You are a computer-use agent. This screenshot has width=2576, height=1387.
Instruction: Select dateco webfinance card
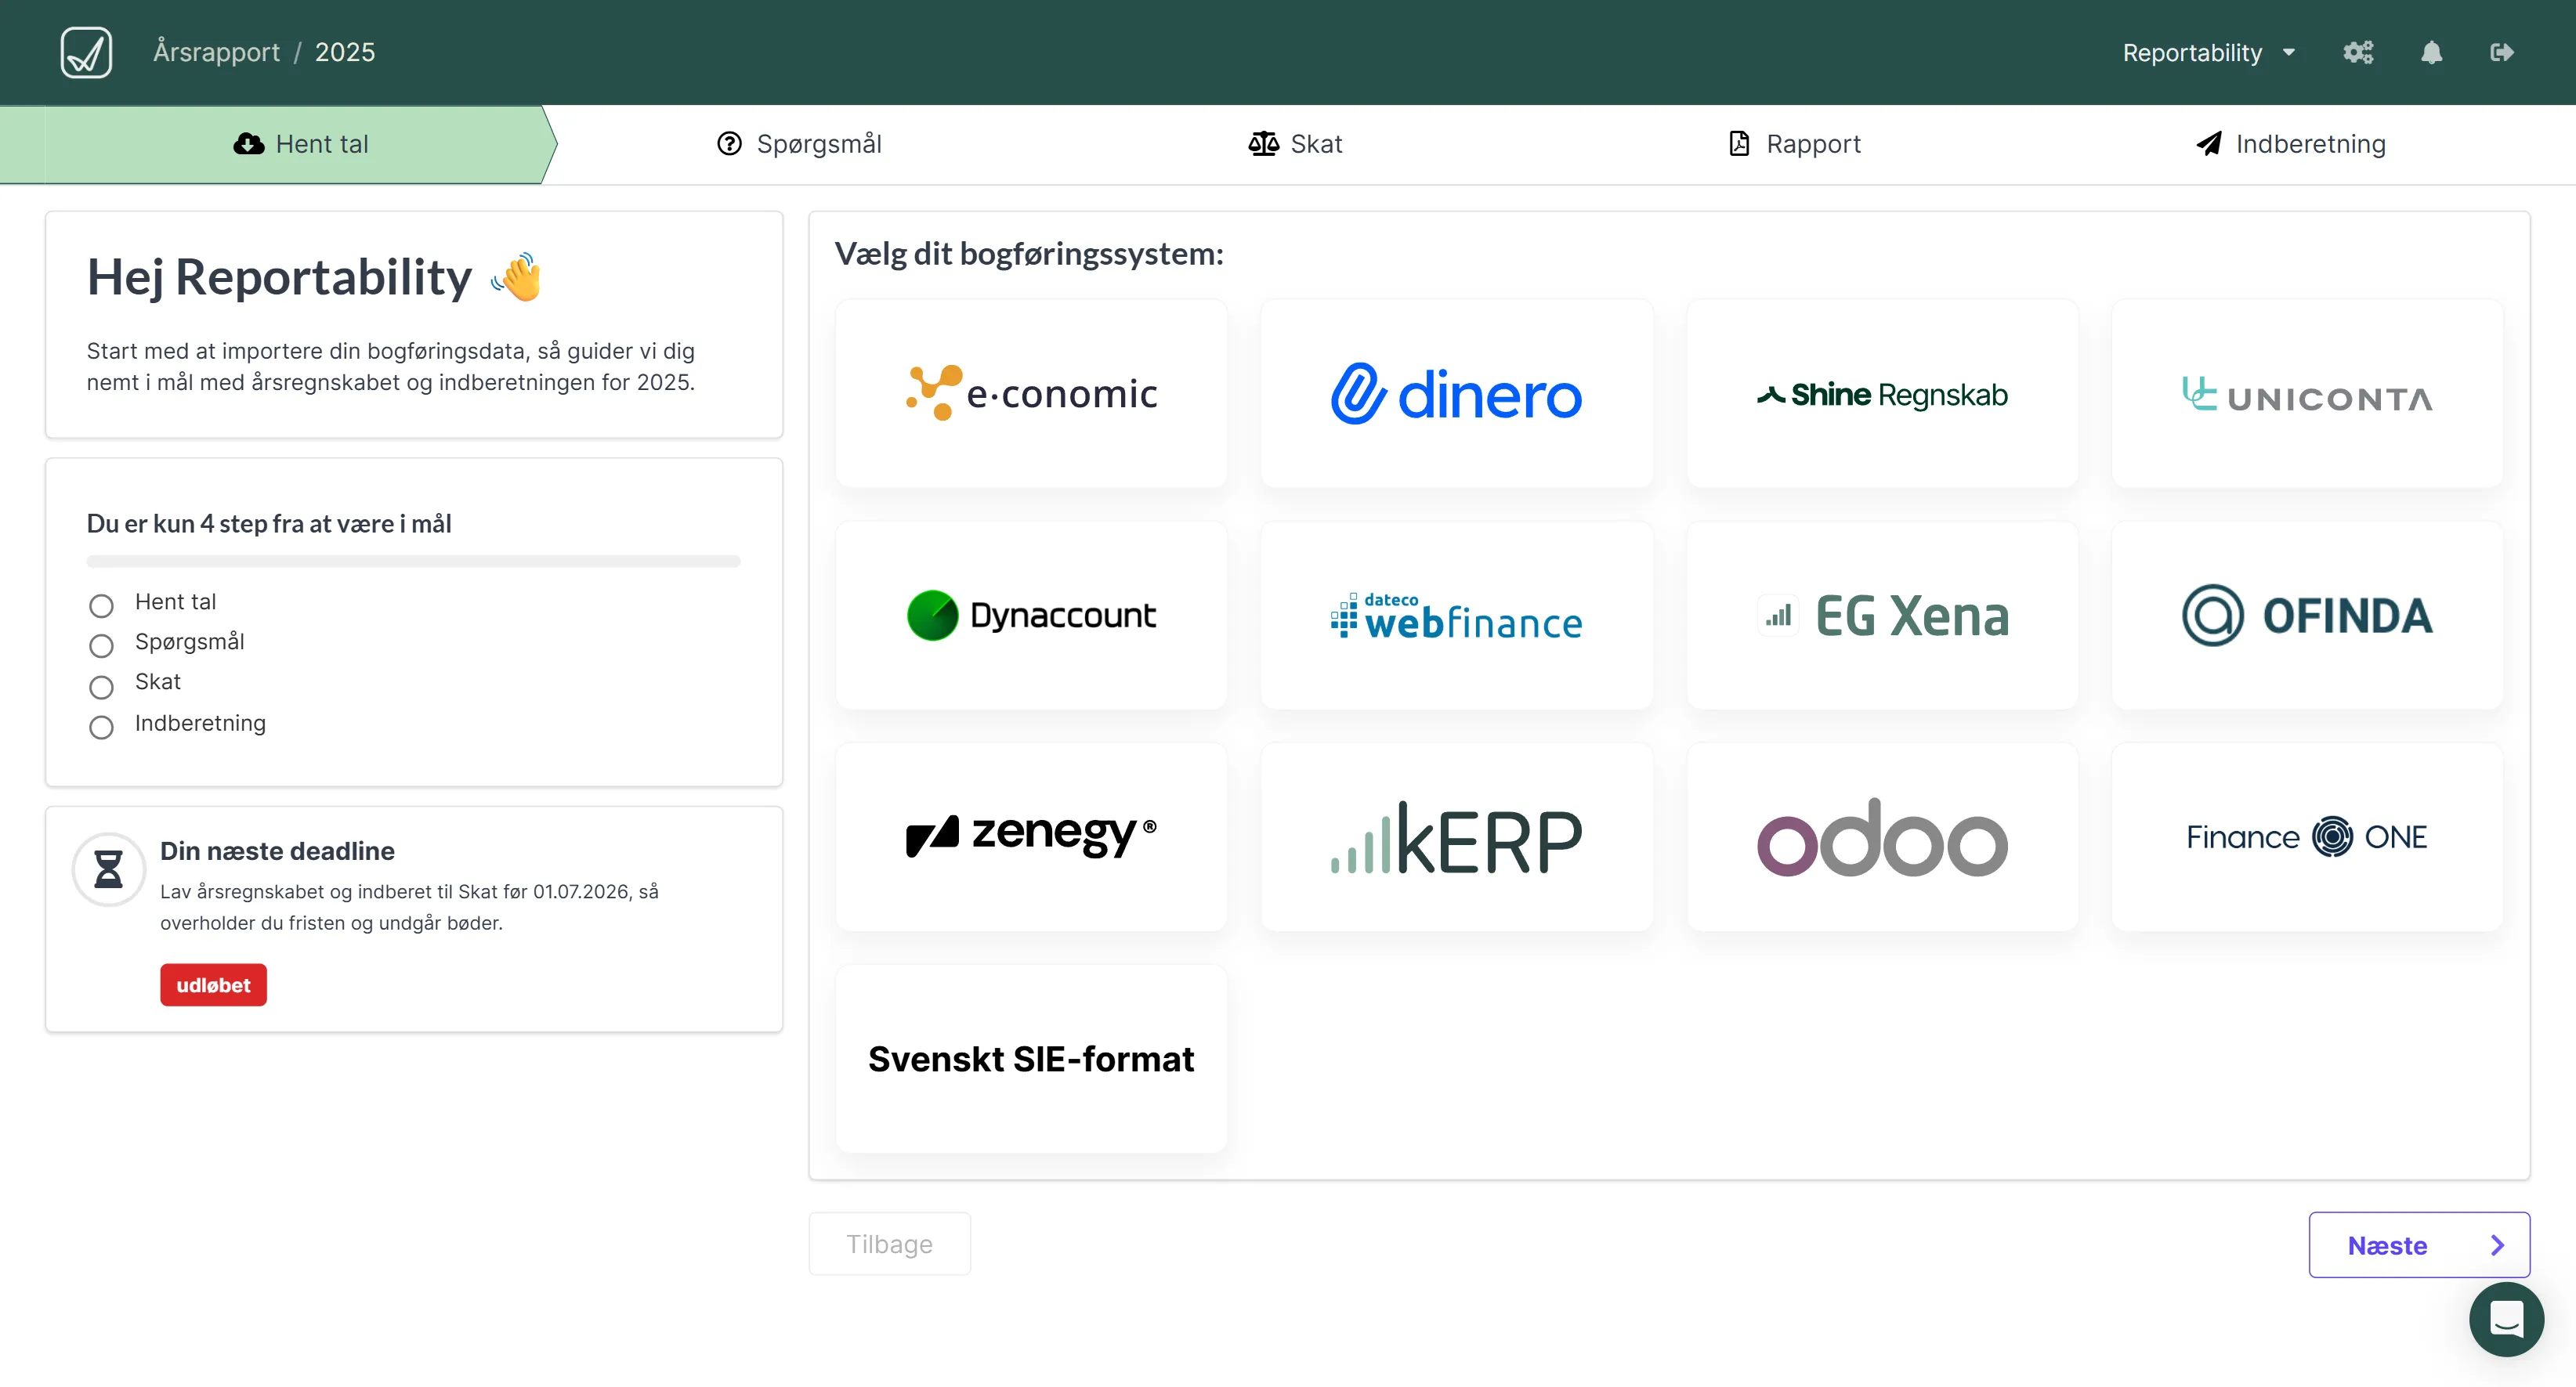coord(1456,615)
